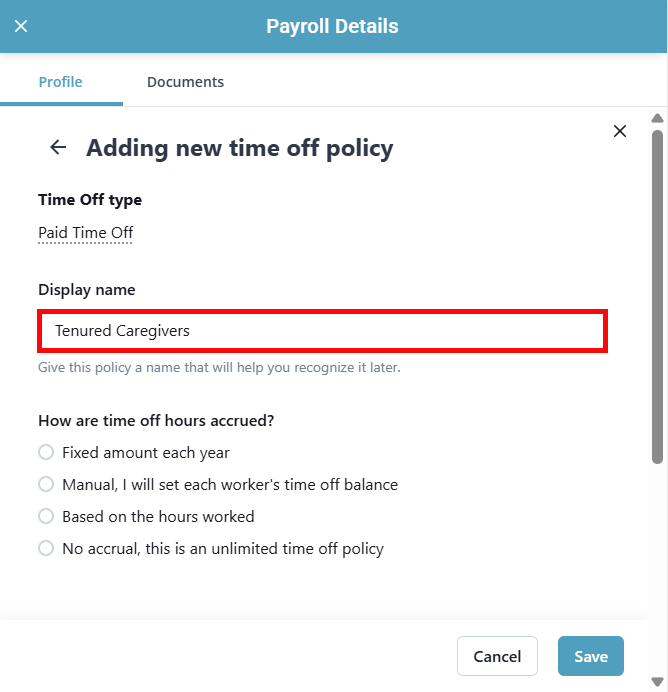Save the new time off policy
The height and width of the screenshot is (692, 668).
pyautogui.click(x=590, y=656)
